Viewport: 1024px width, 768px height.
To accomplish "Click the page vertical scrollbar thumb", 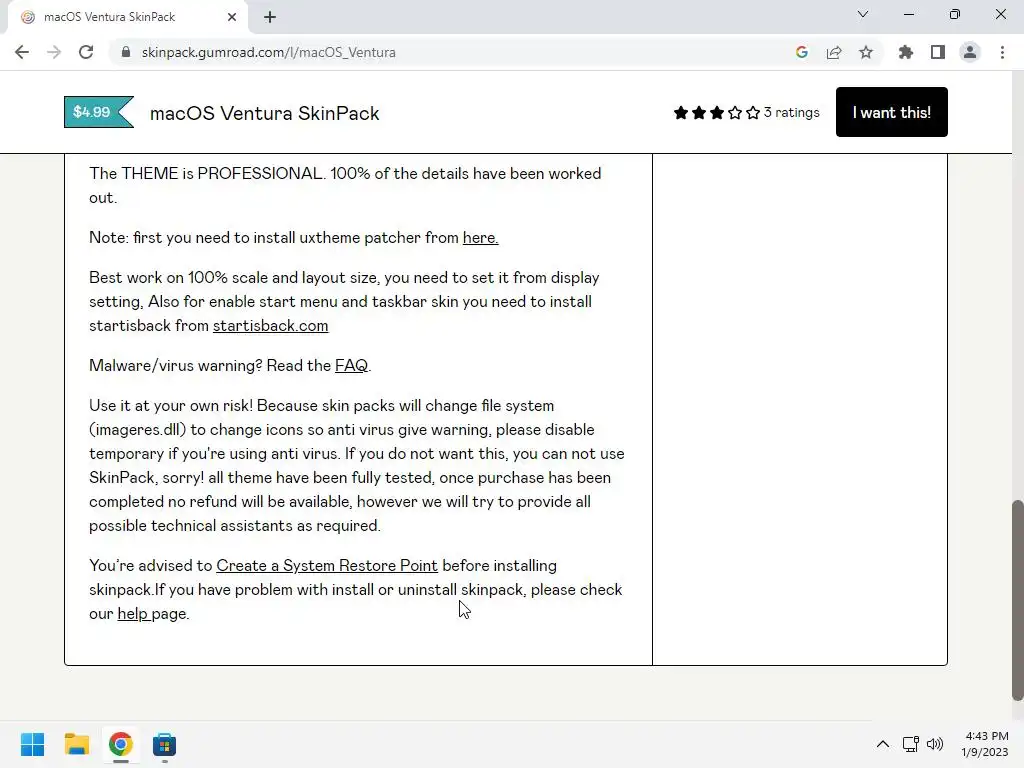I will [1017, 600].
